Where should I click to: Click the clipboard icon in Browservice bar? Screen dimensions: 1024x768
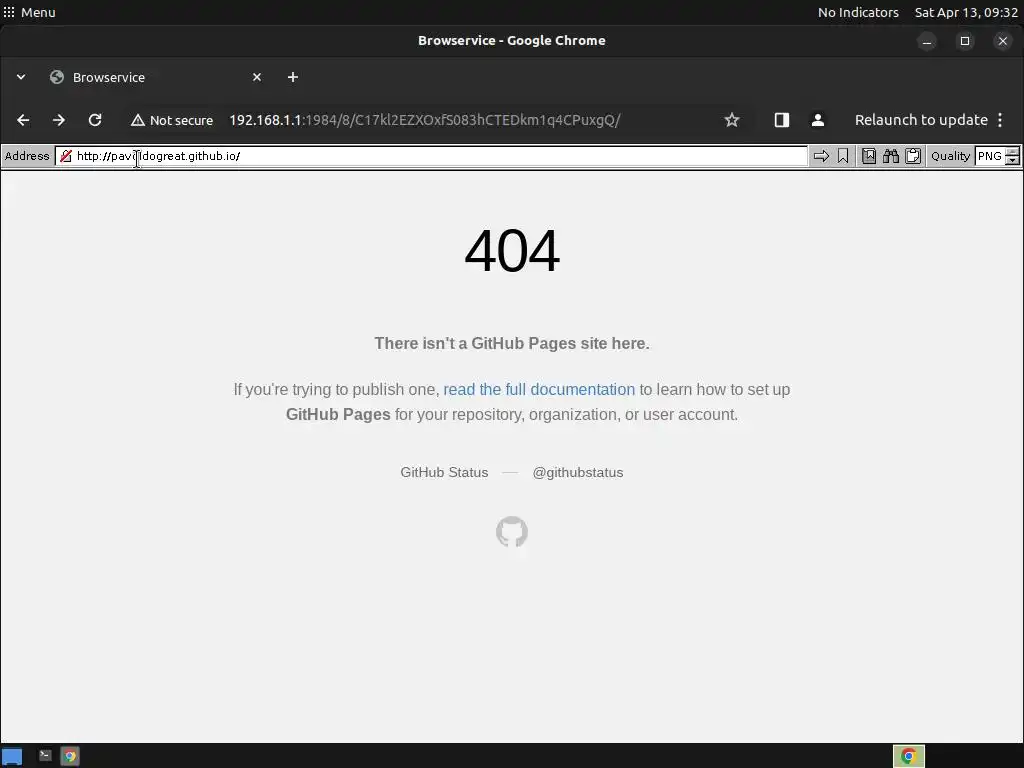pos(913,156)
